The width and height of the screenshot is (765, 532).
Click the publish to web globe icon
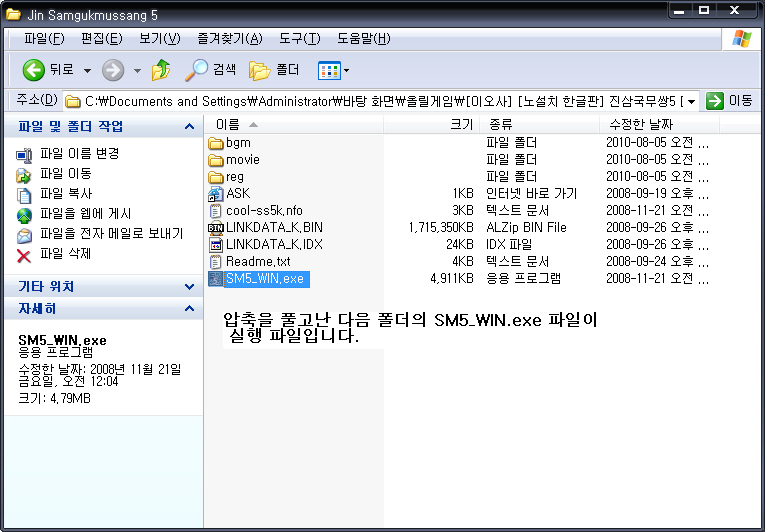click(x=24, y=215)
